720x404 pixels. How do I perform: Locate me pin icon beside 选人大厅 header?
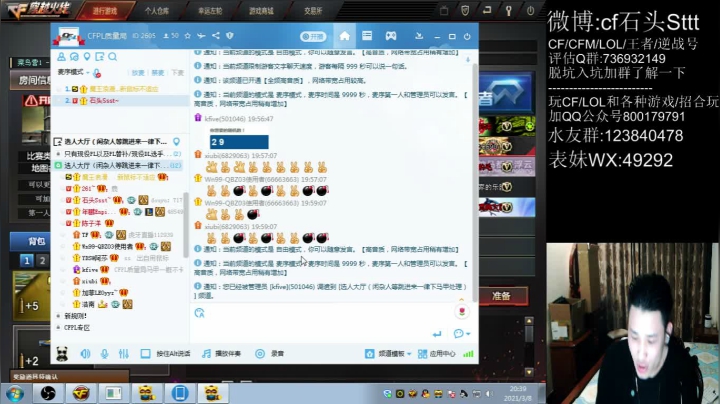[x=176, y=141]
